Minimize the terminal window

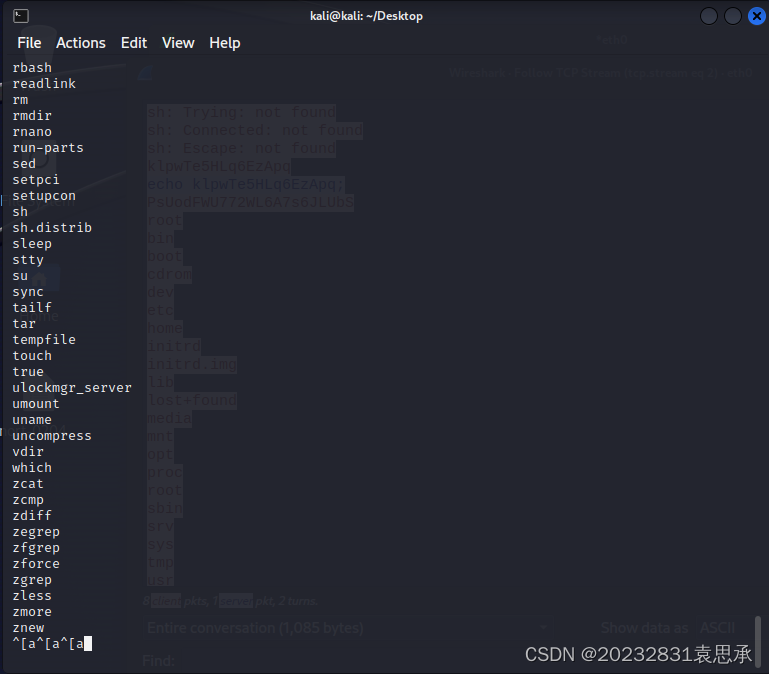click(x=709, y=16)
